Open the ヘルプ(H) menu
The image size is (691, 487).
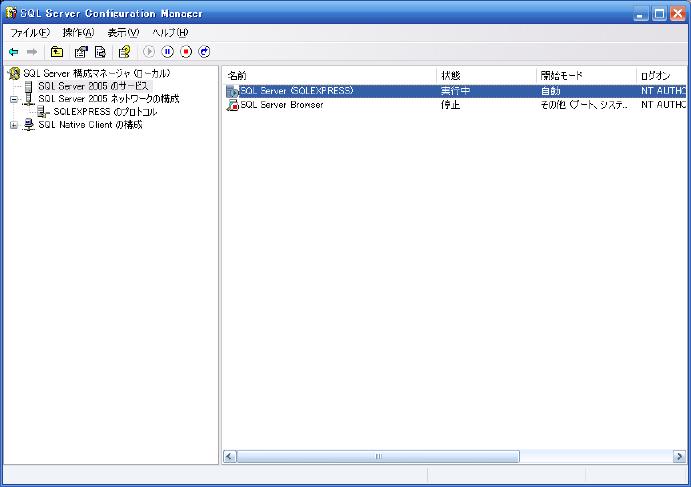tap(170, 33)
